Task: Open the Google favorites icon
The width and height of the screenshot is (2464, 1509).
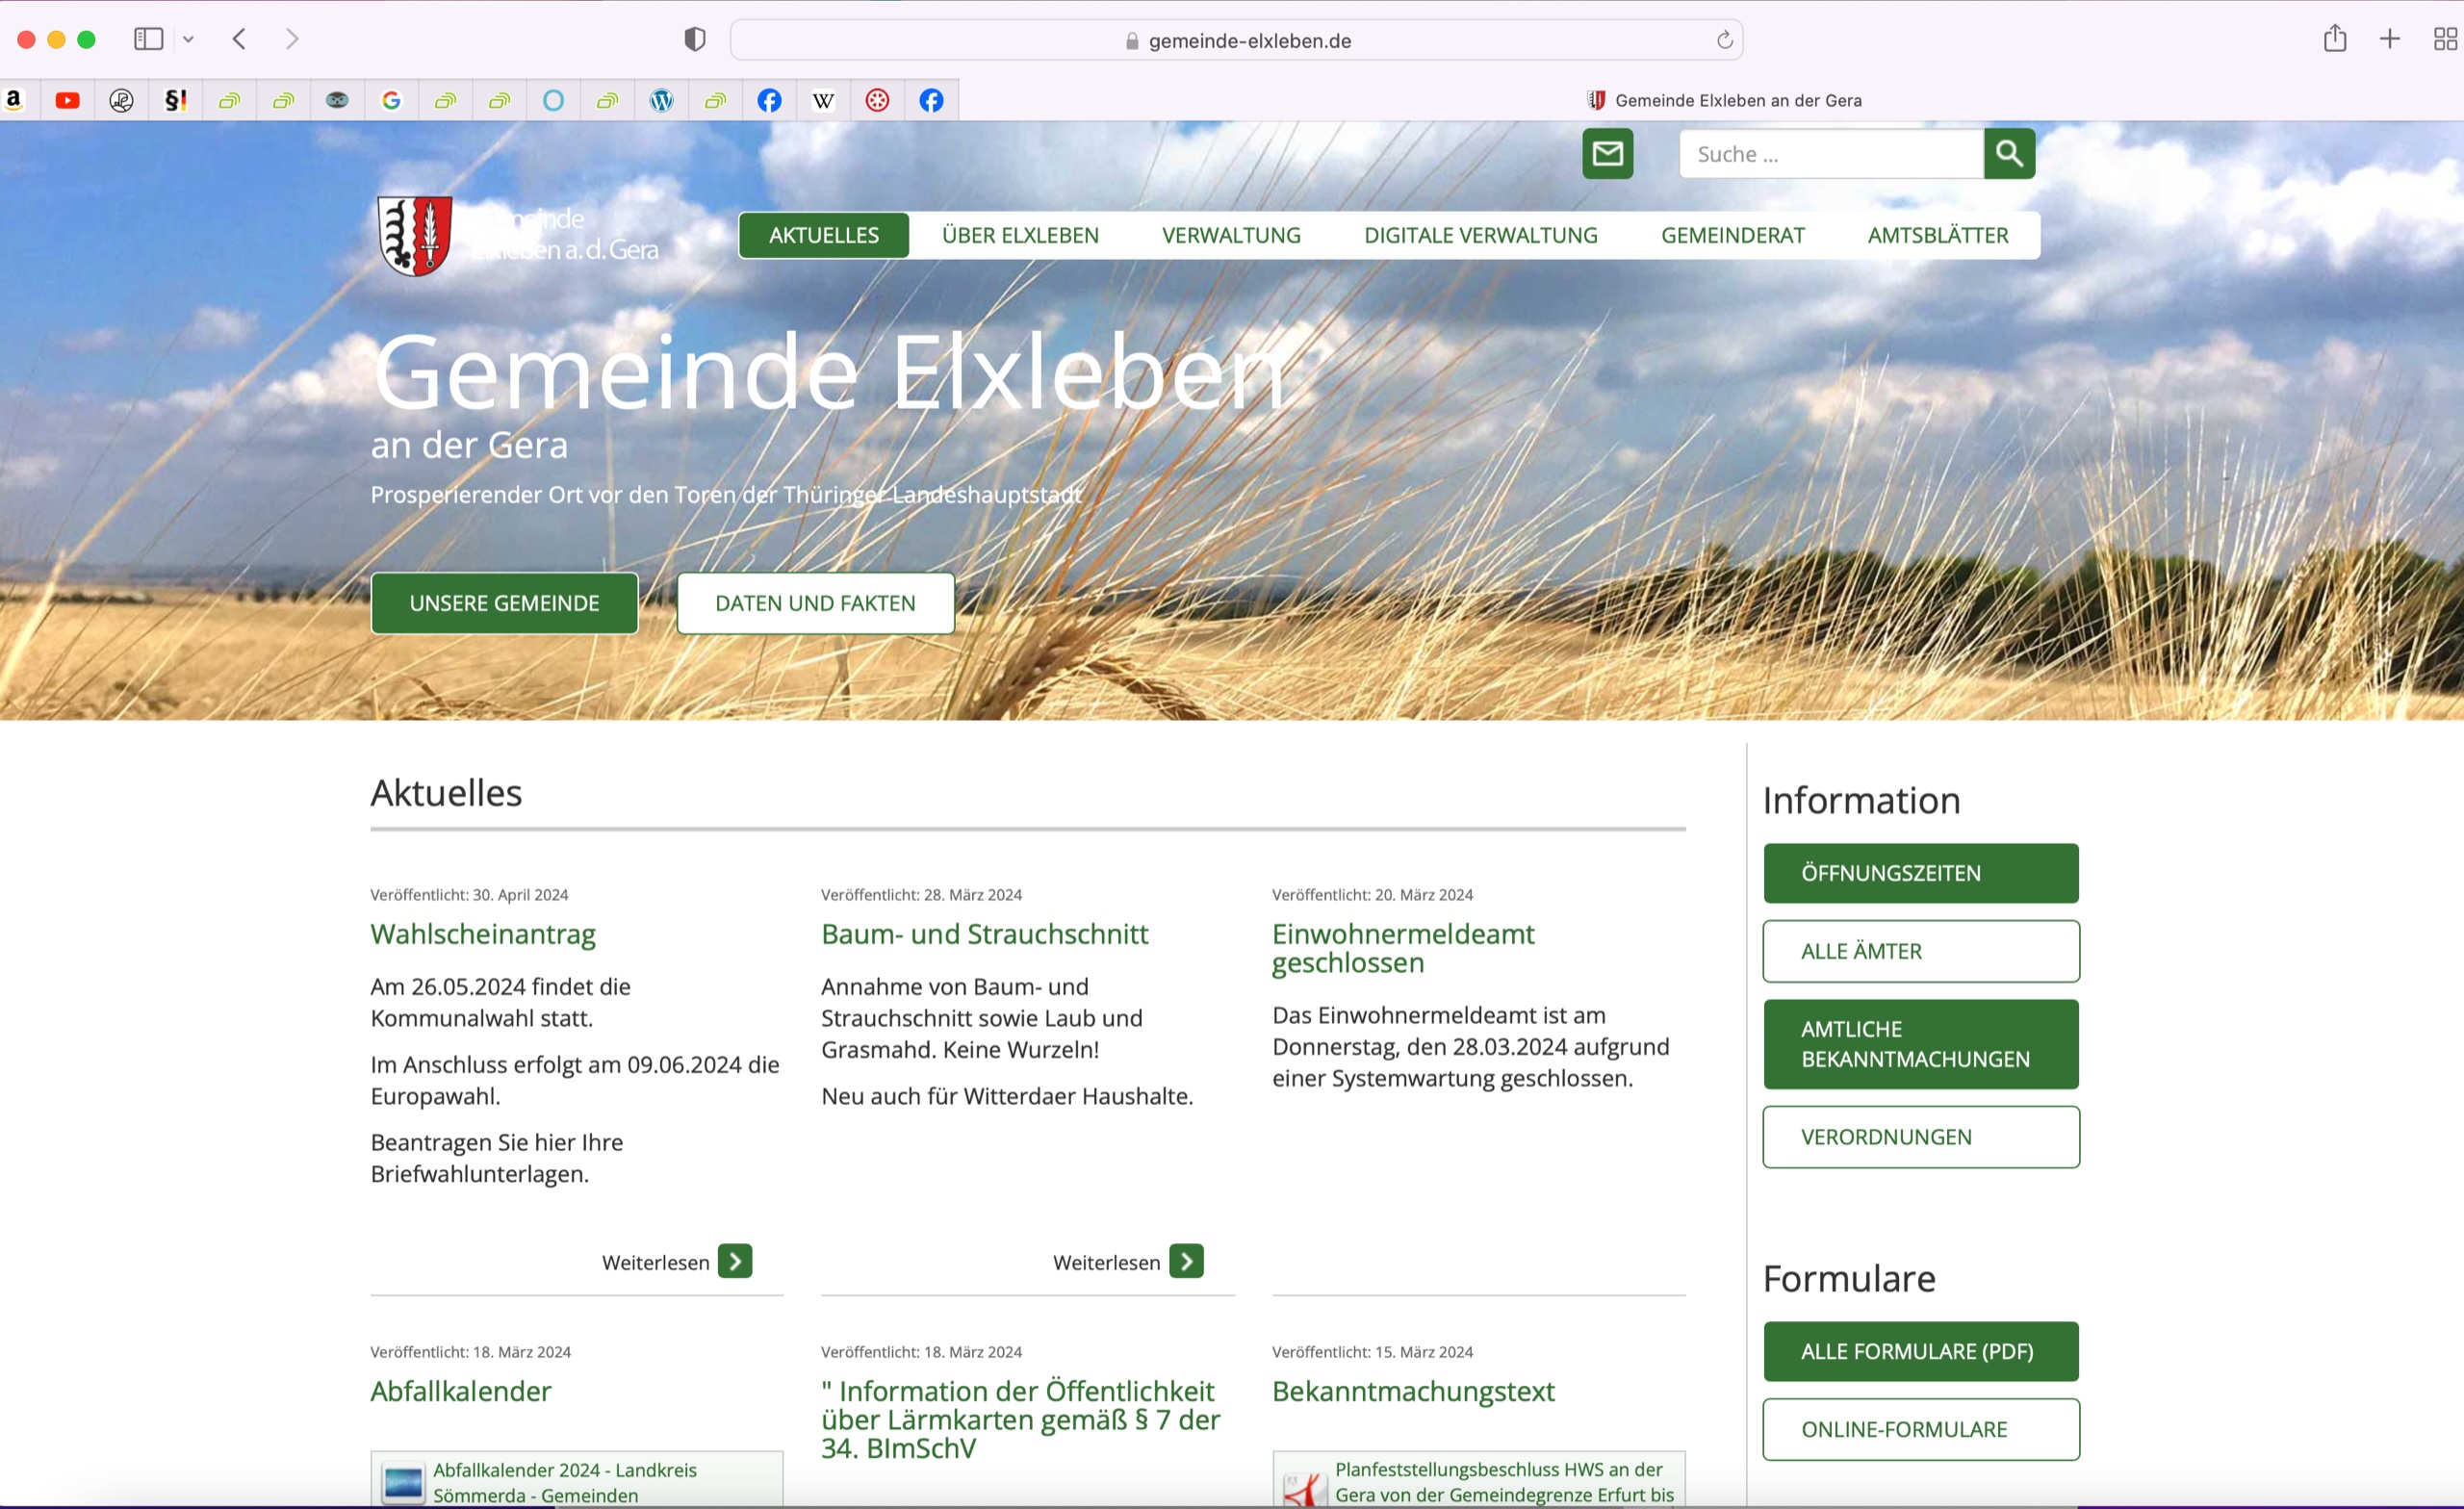Action: [391, 100]
